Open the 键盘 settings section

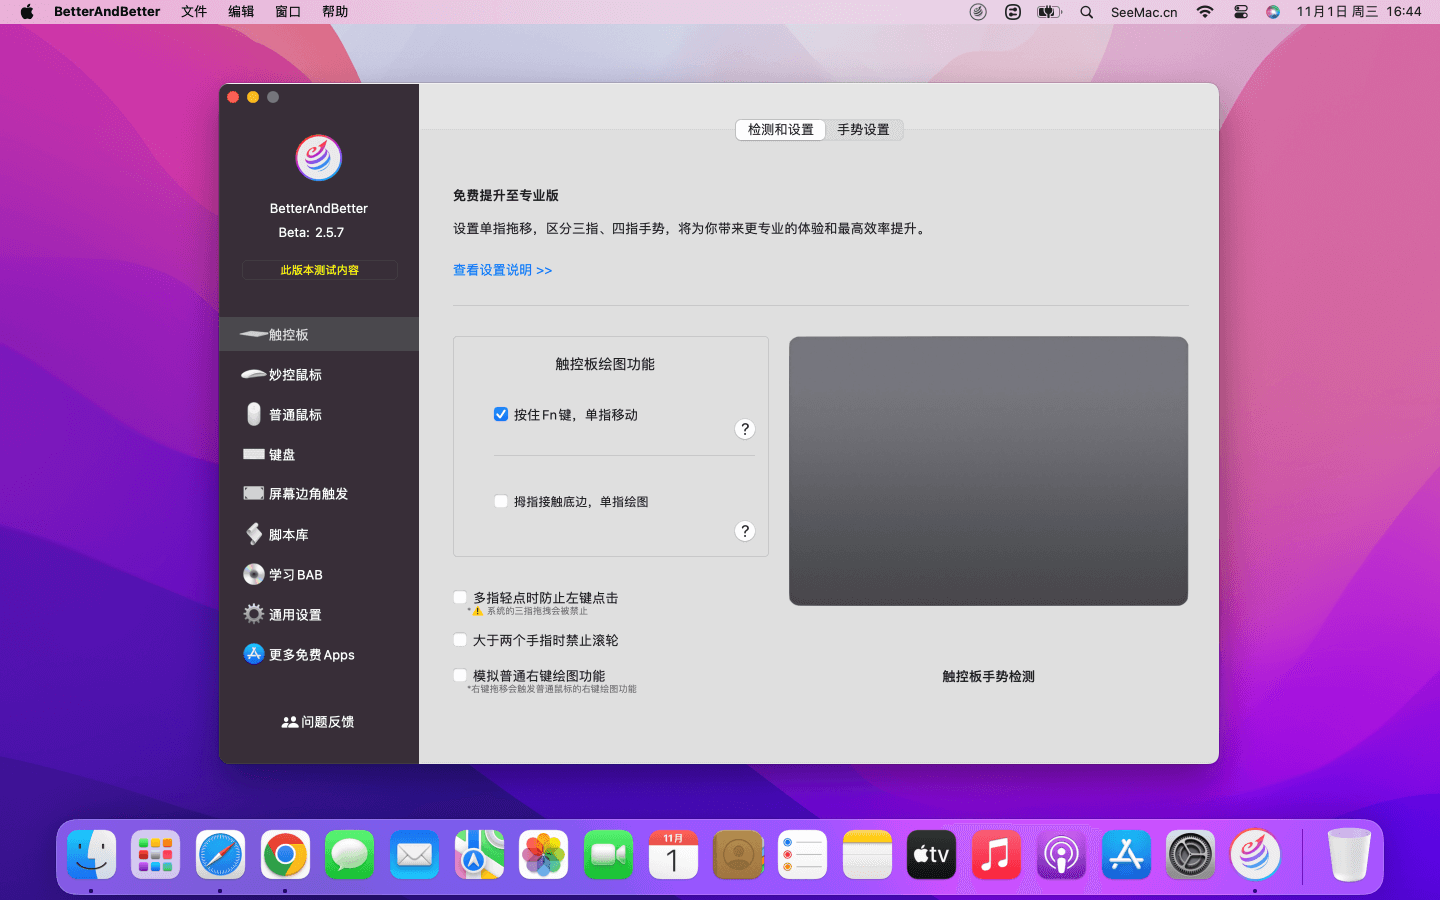coord(282,455)
